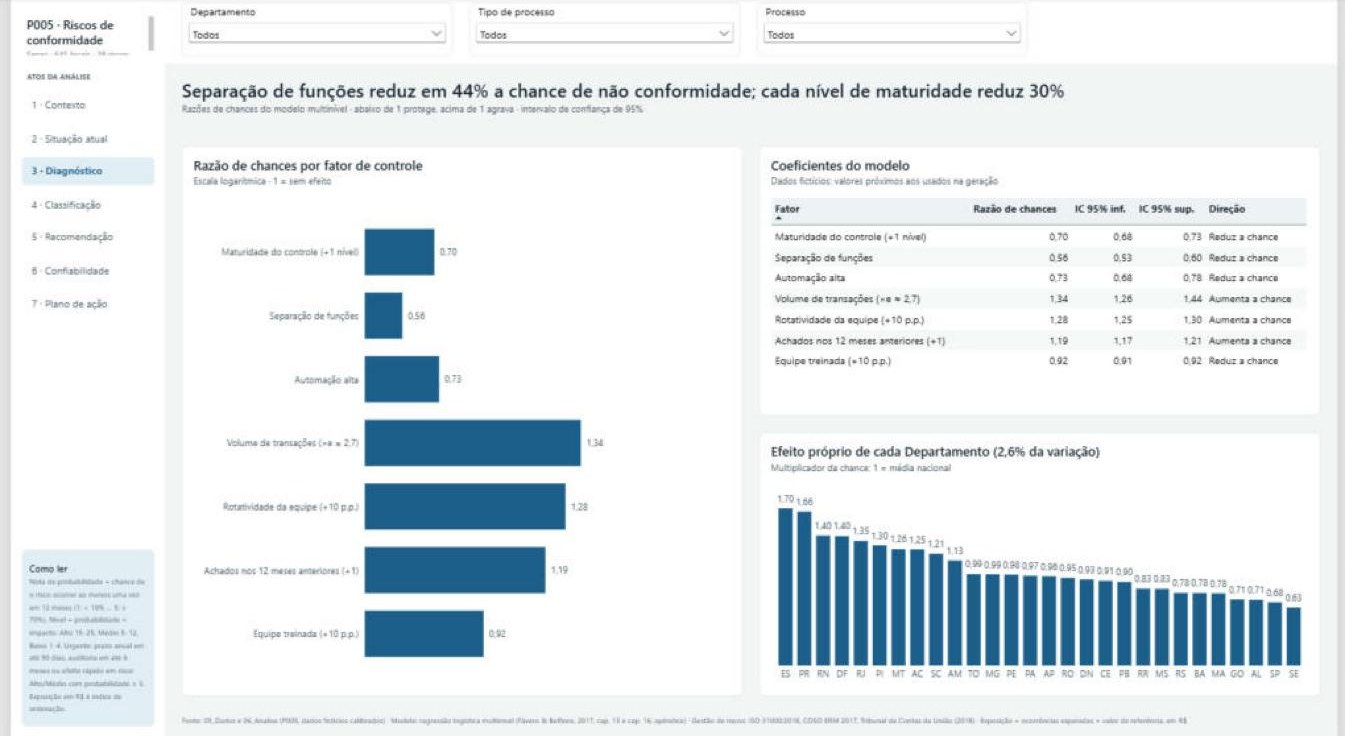Select the BA department bar

[x=1199, y=630]
